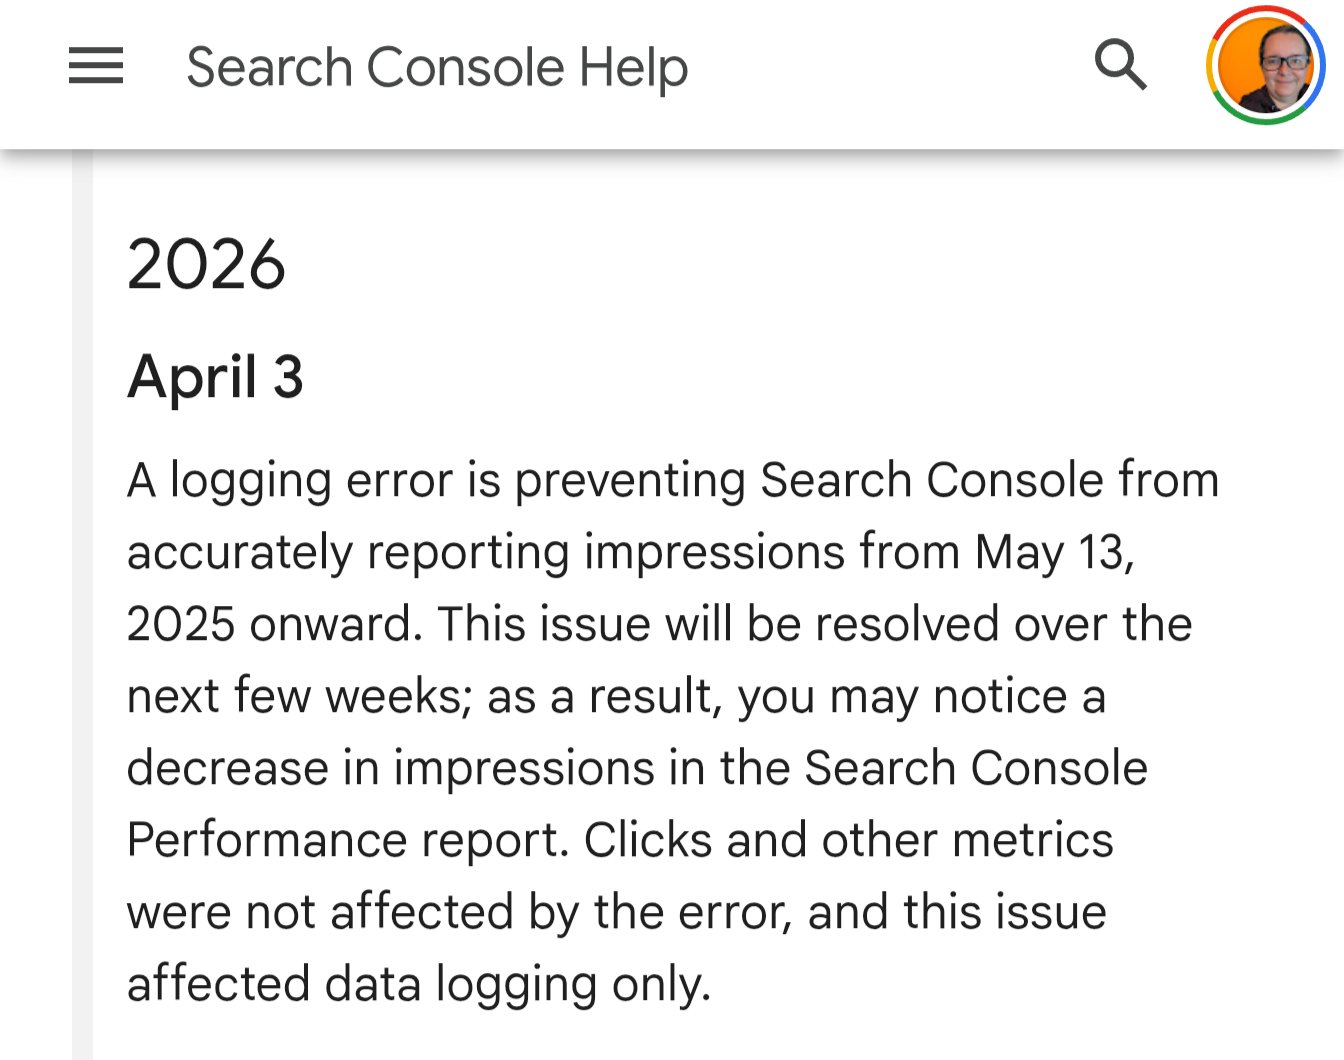Click "Search Console from" on first paragraph line
Image resolution: width=1344 pixels, height=1060 pixels.
(988, 481)
